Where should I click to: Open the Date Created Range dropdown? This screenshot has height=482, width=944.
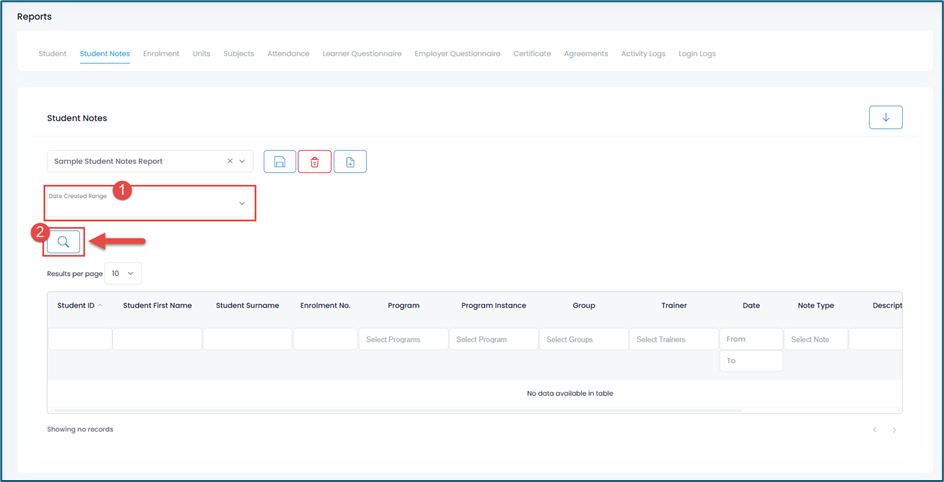coord(150,203)
